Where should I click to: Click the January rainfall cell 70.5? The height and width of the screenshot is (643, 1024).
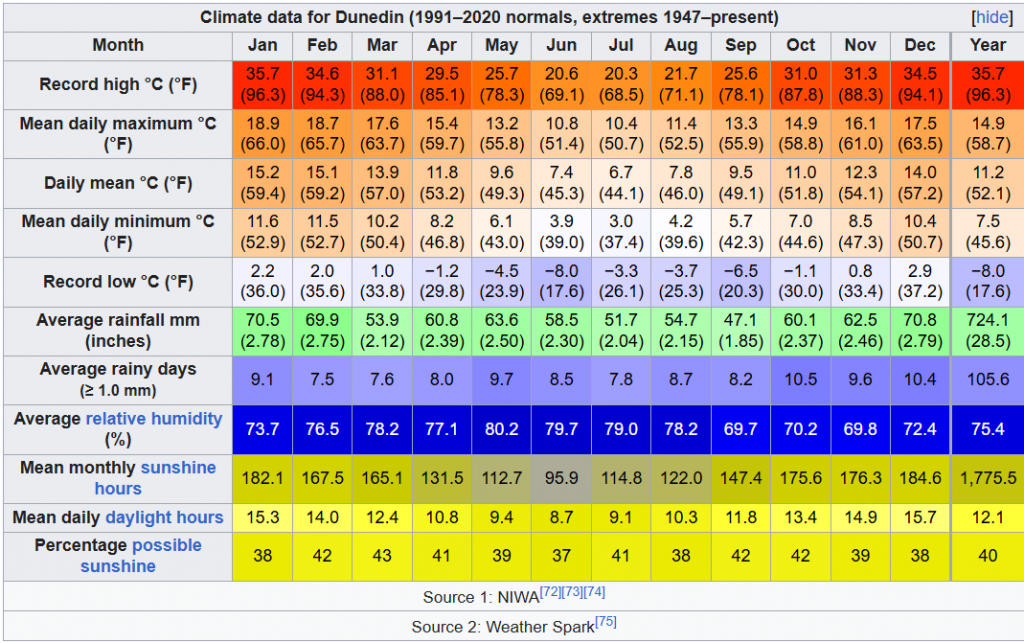[x=263, y=331]
